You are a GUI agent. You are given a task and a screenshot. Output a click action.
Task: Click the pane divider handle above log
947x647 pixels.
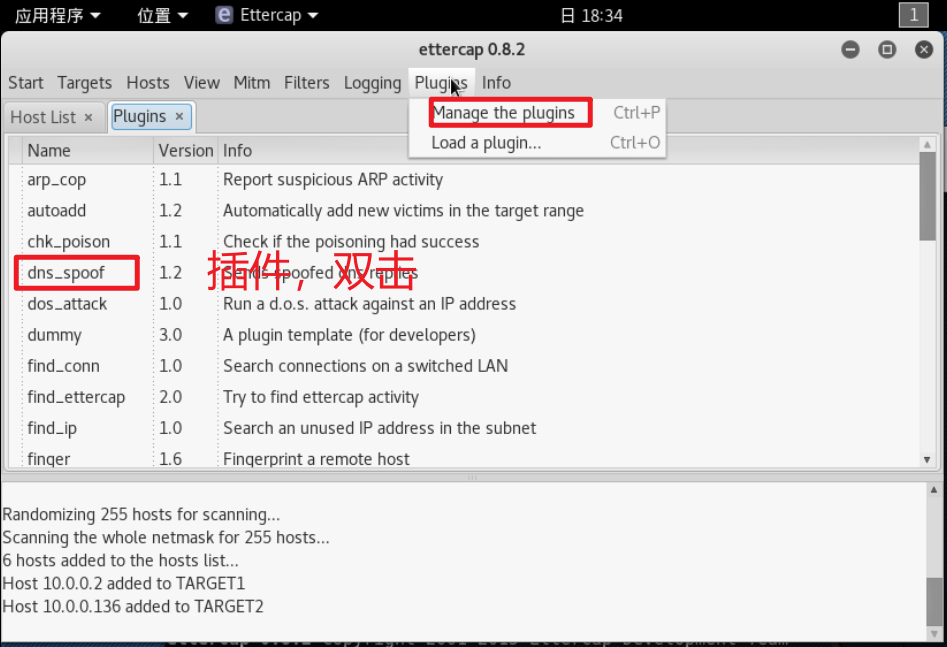472,477
